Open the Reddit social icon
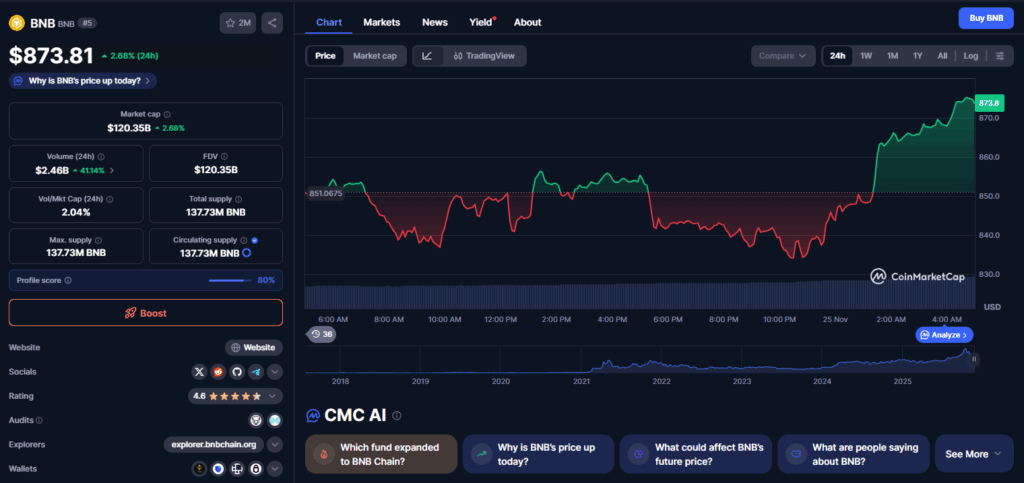Viewport: 1024px width, 483px height. pyautogui.click(x=218, y=371)
